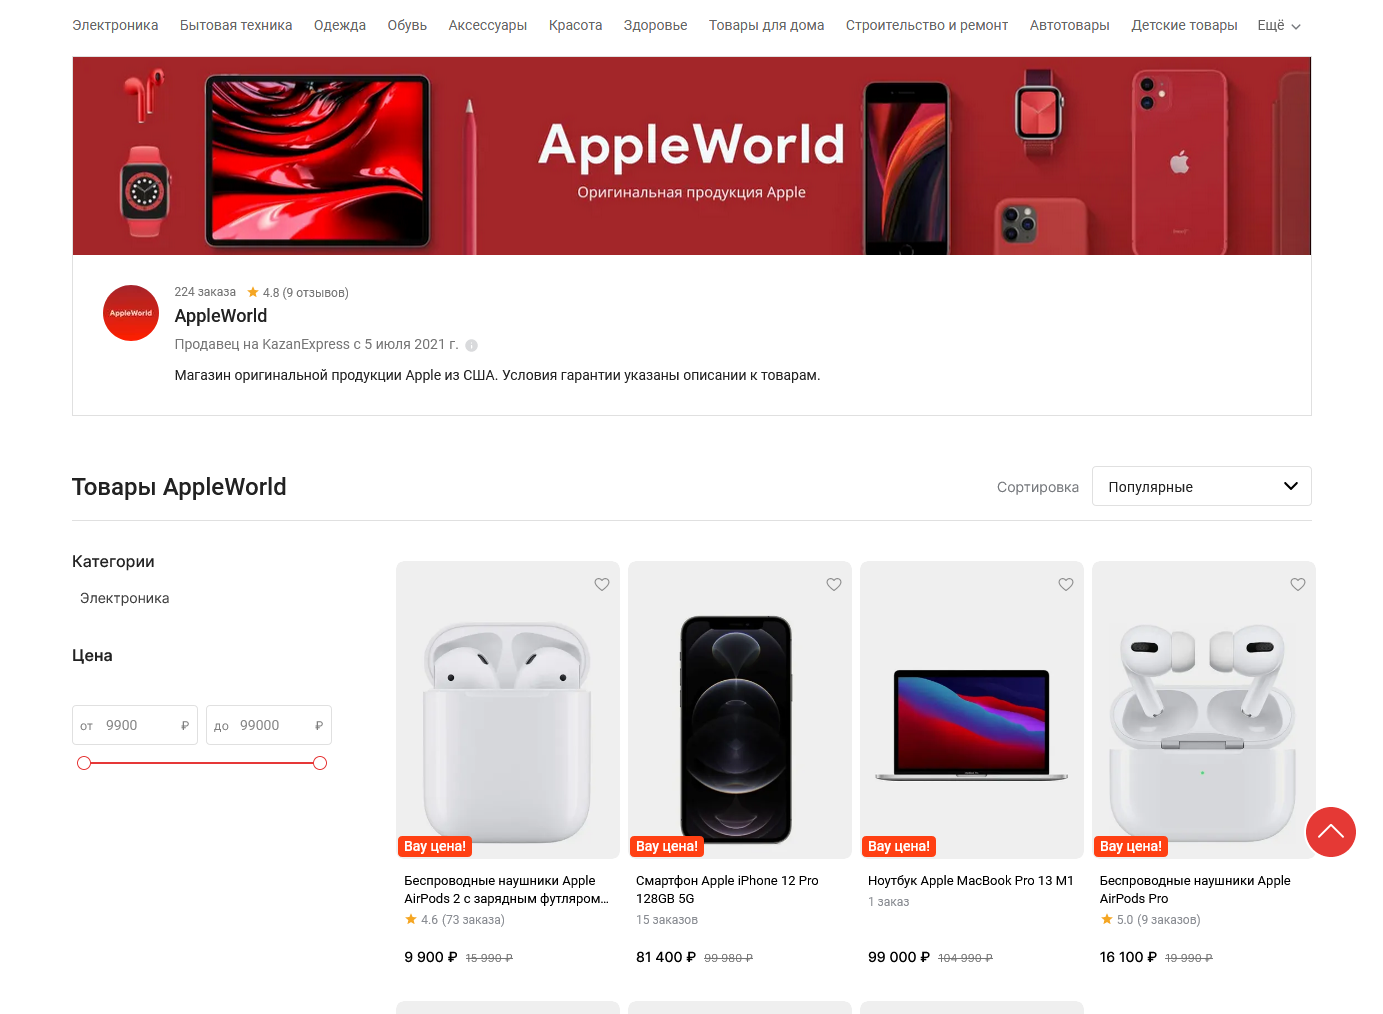Open Смартфон Apple iPhone 12 Pro link
Screen dimensions: 1383x1014
point(727,889)
